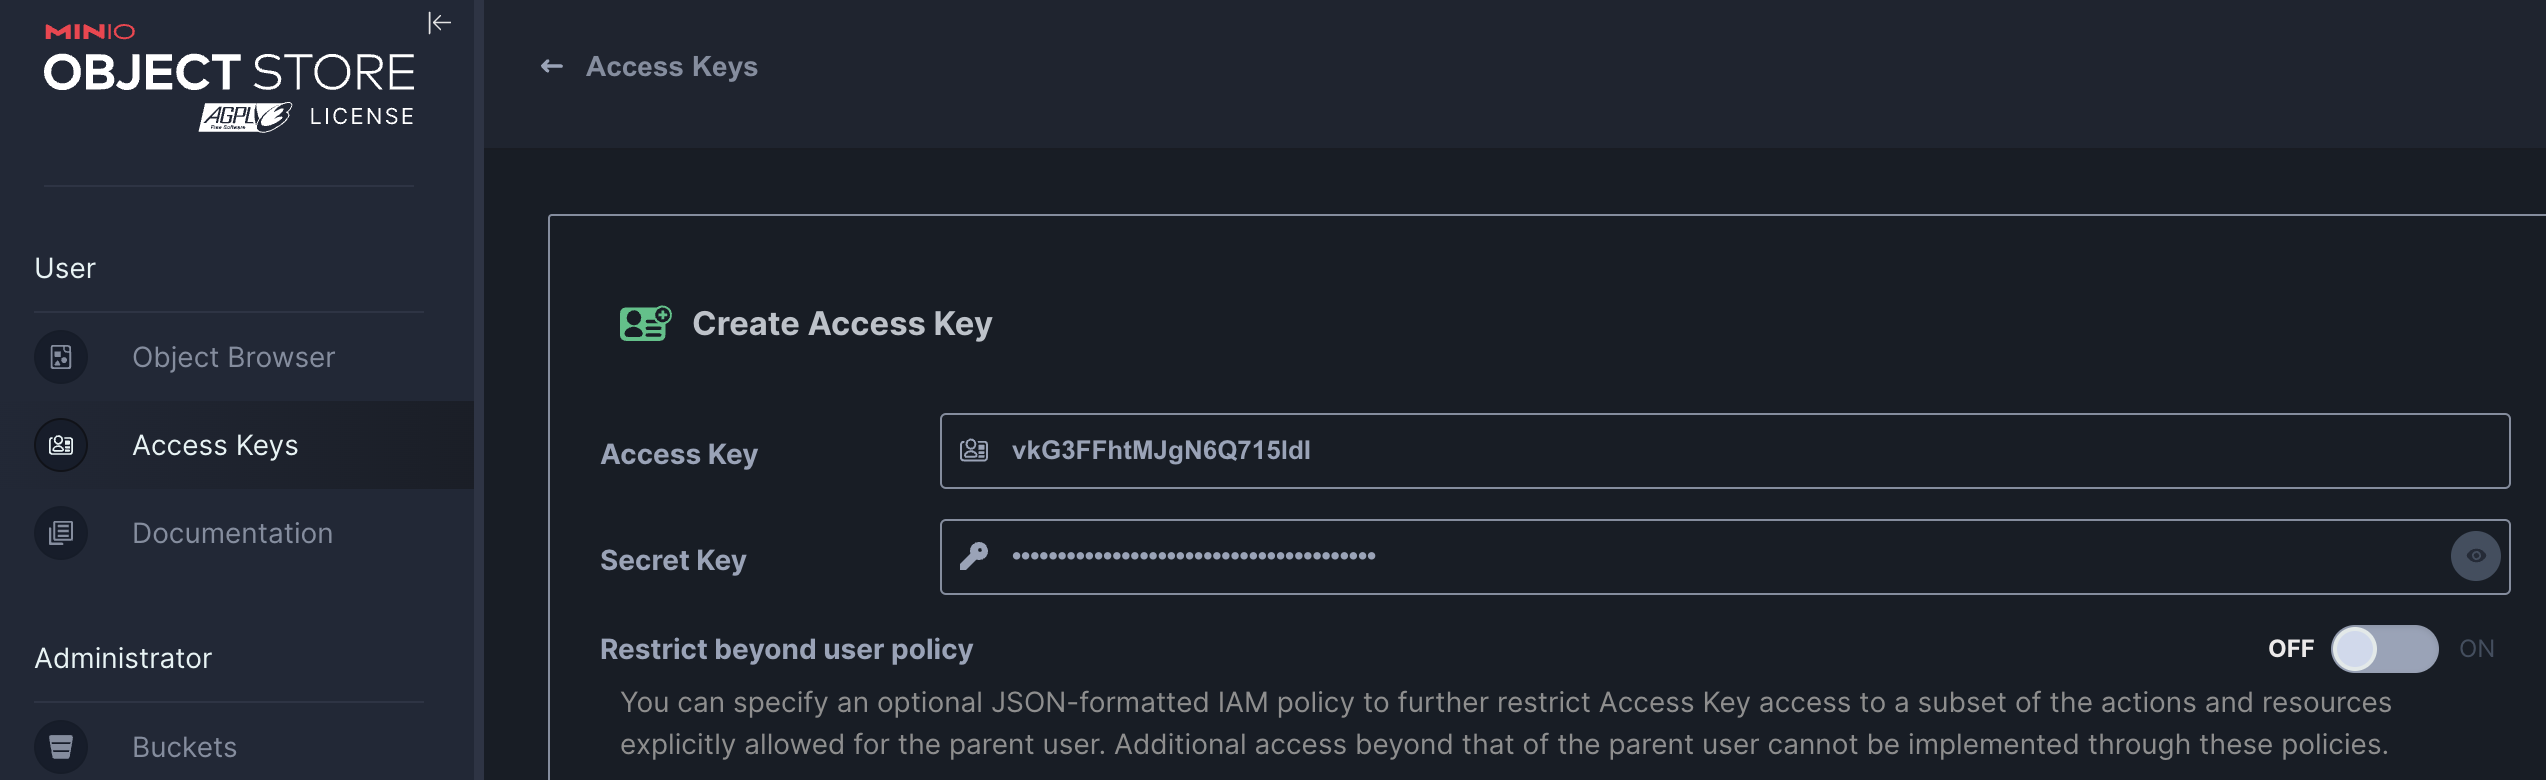Click the green Create Access Key icon
Screen dimensions: 2546x780
(x=645, y=324)
